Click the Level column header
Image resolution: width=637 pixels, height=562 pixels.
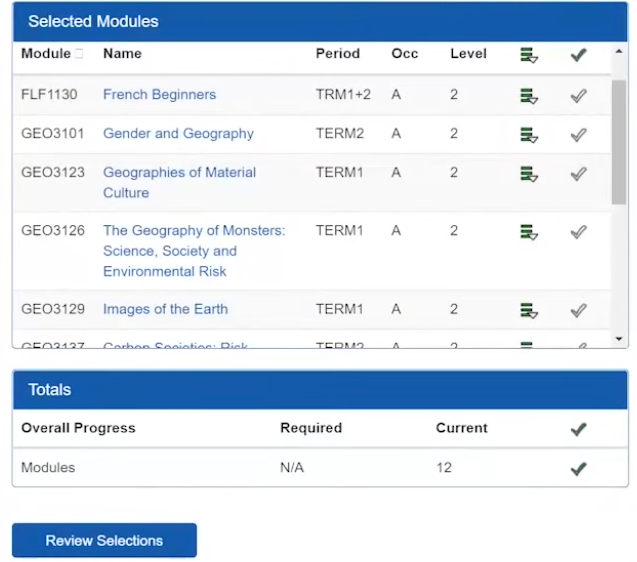[x=468, y=53]
